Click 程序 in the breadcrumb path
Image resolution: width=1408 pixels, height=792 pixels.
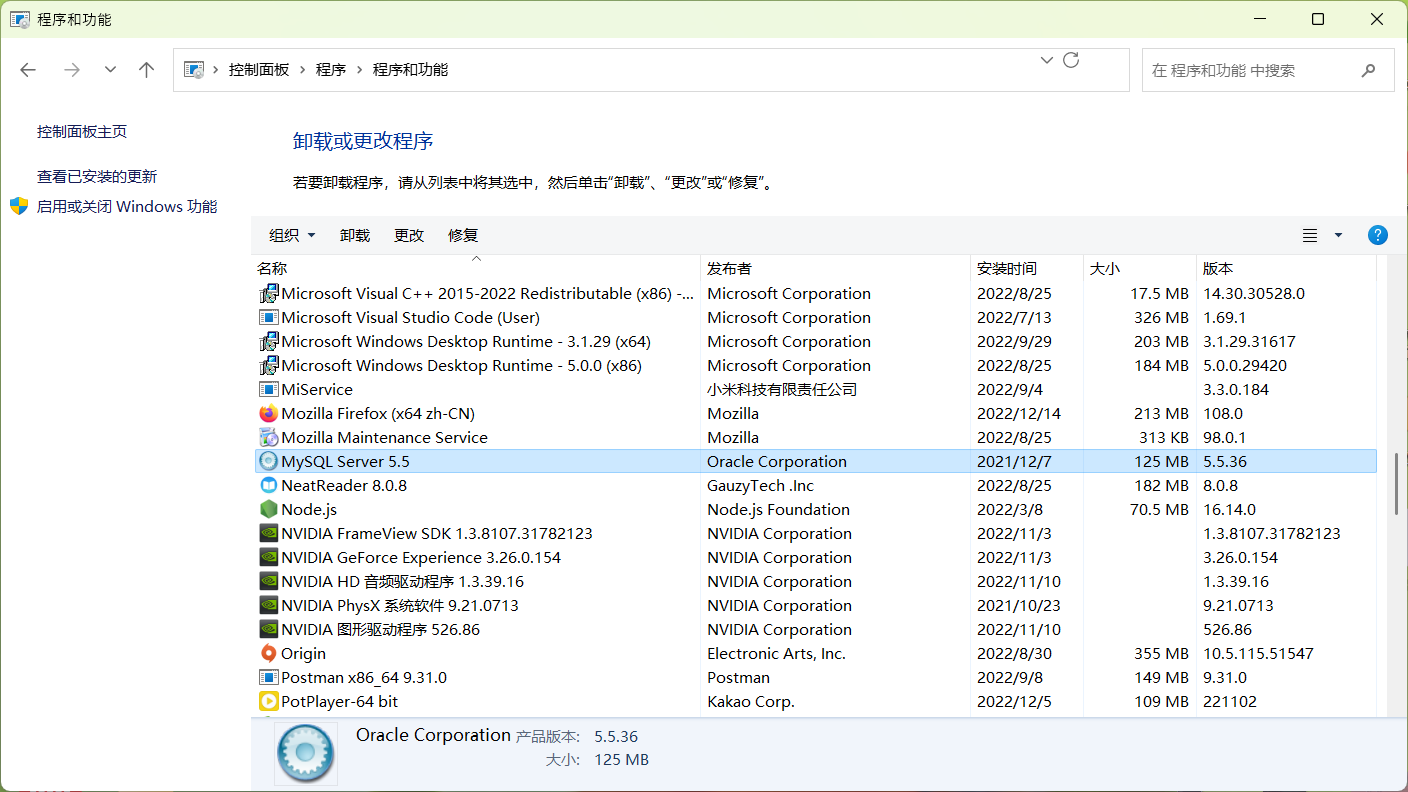click(x=331, y=69)
